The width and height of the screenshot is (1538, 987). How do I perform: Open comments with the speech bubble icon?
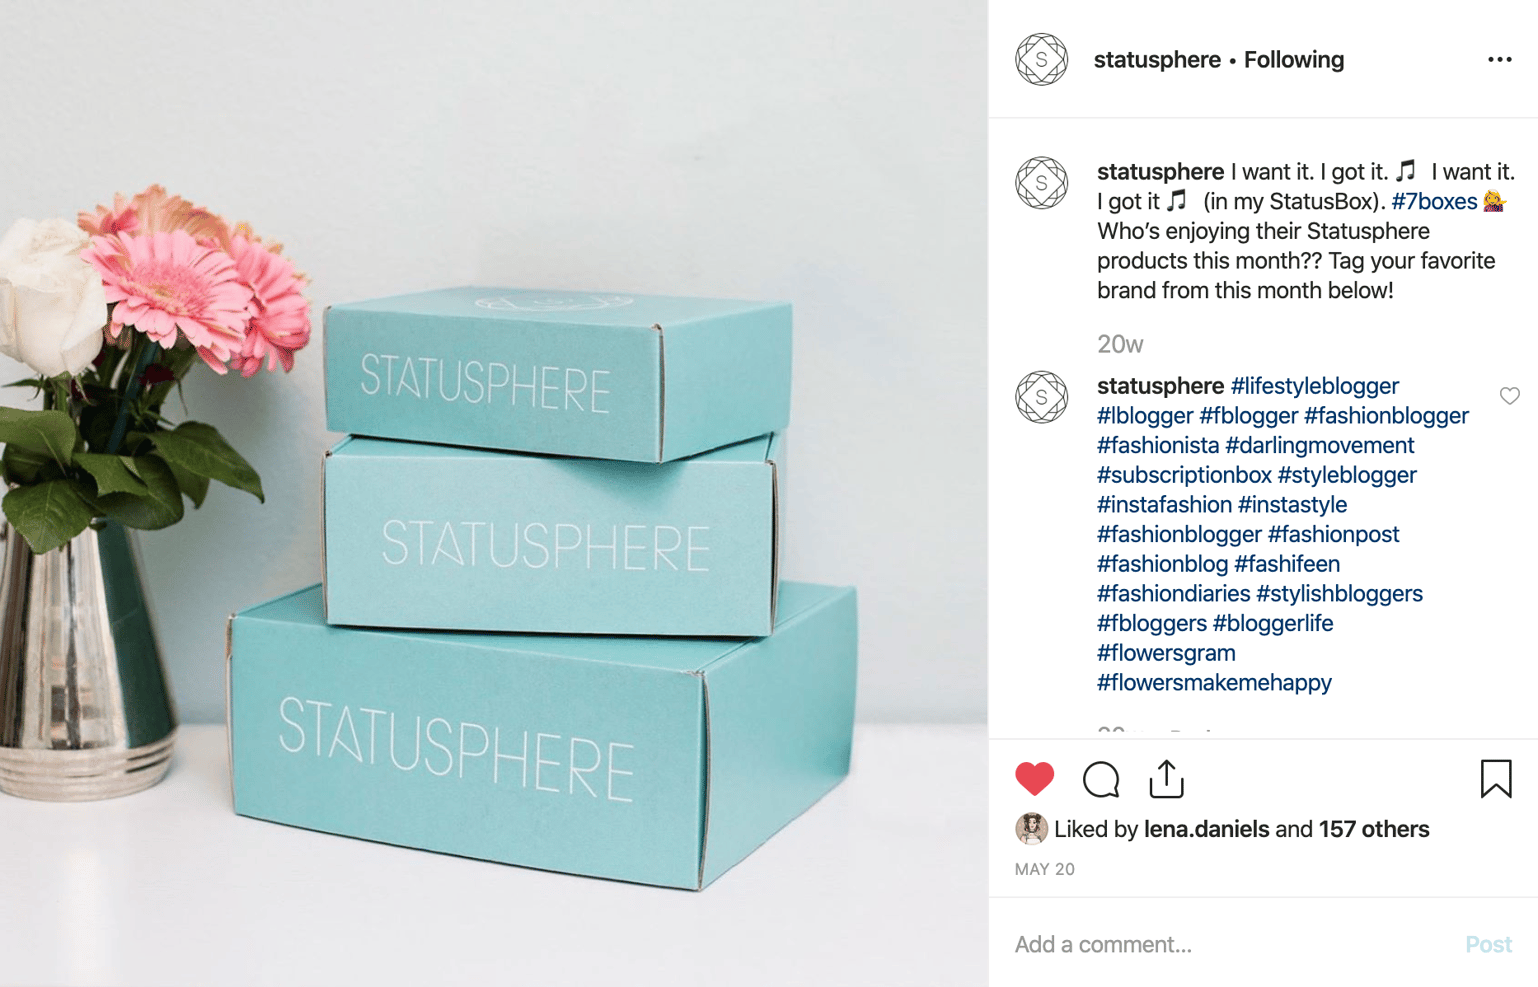(1100, 779)
